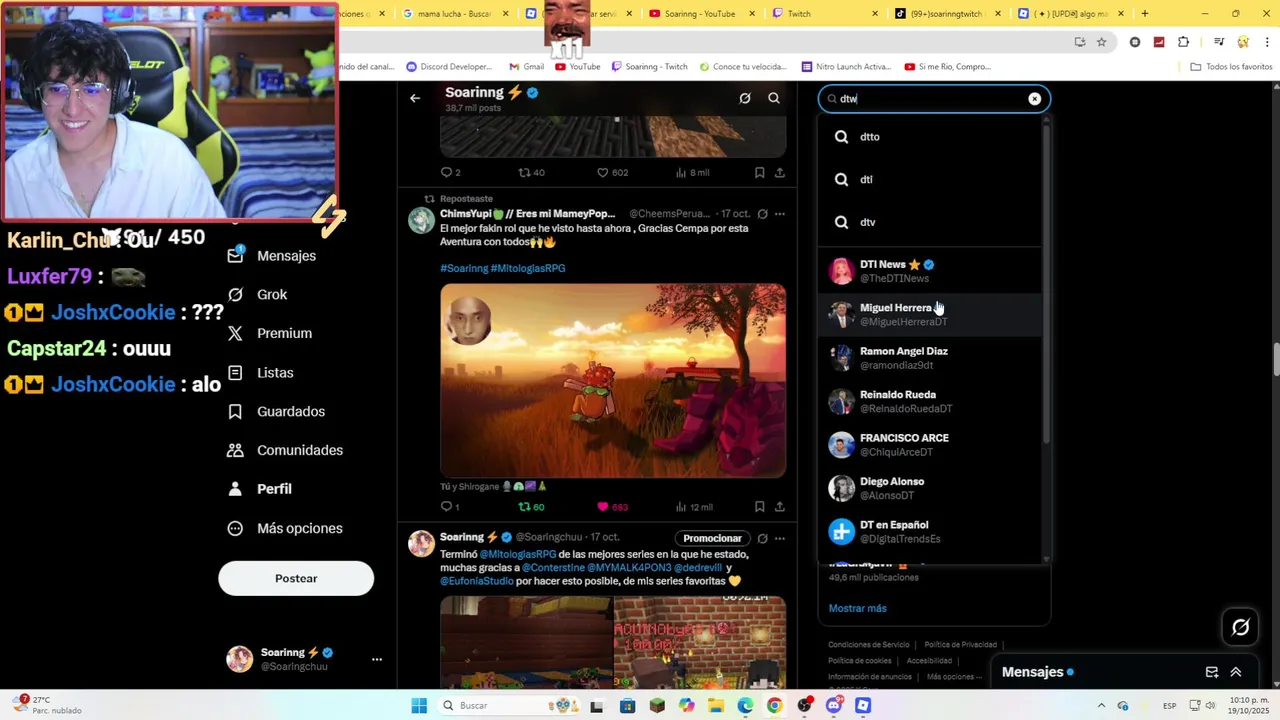
Task: Clear the search field with the X icon
Action: pos(1034,99)
